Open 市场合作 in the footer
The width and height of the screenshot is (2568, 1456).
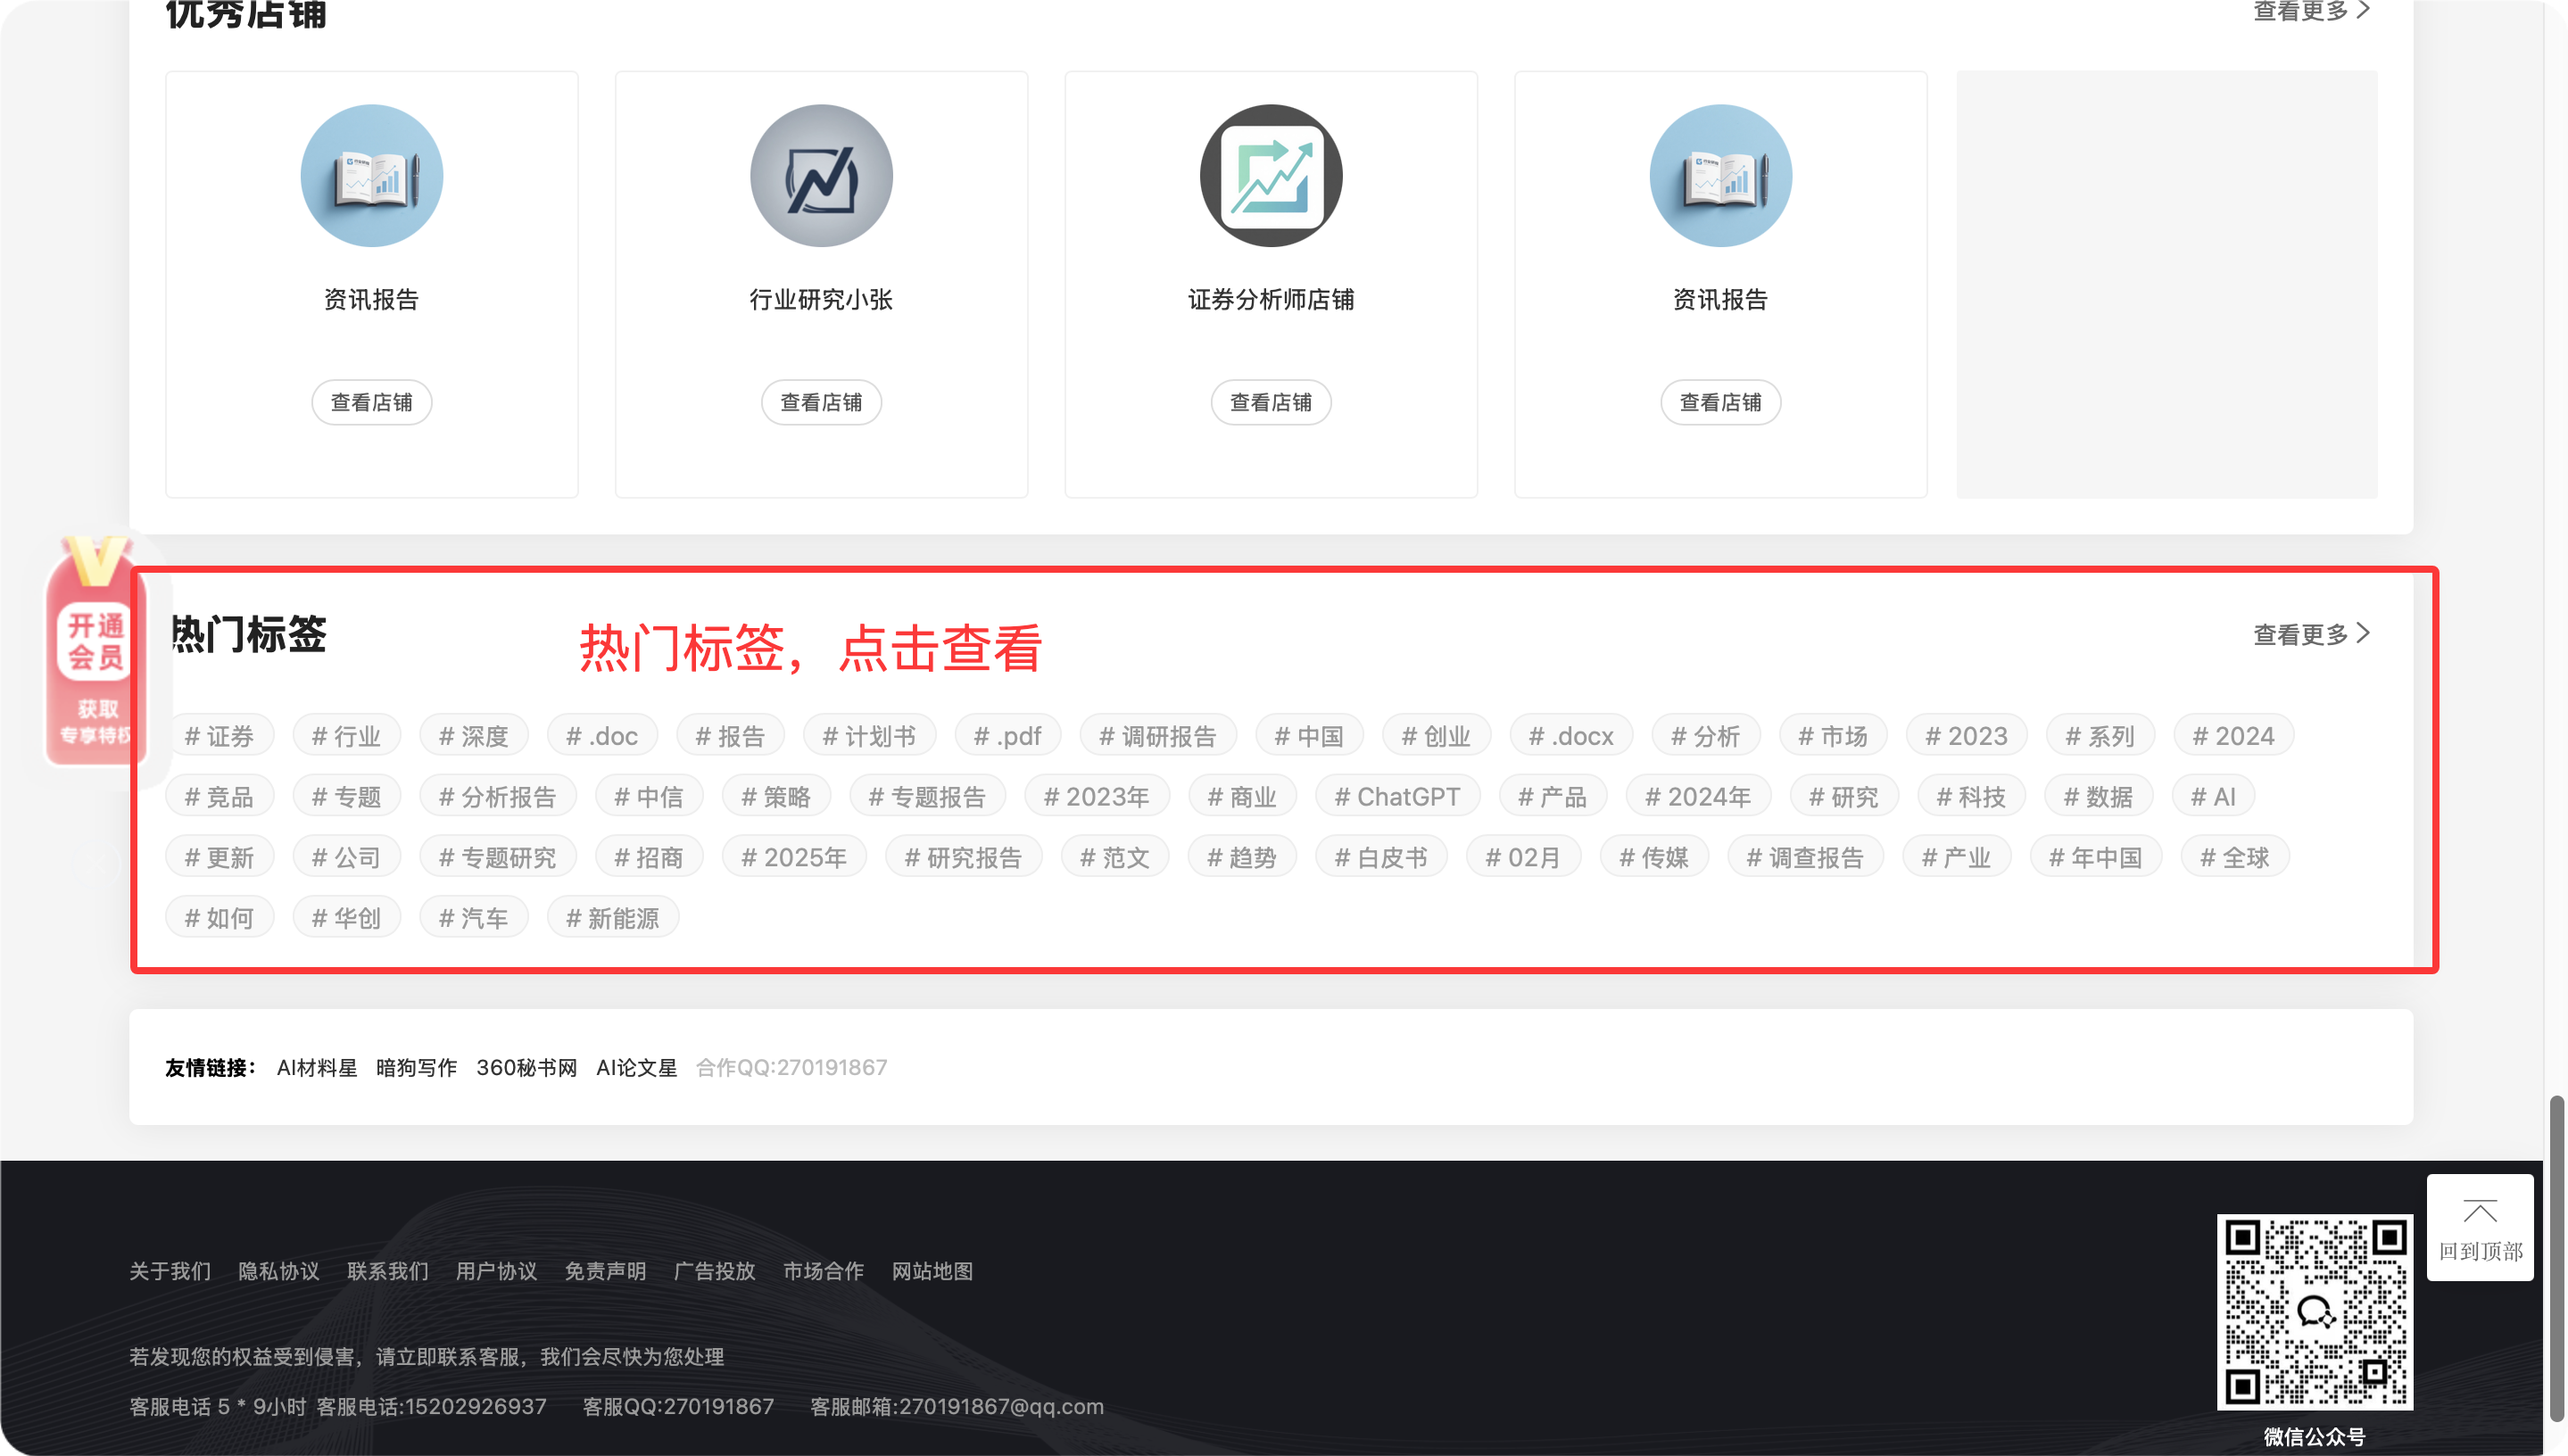pyautogui.click(x=824, y=1271)
